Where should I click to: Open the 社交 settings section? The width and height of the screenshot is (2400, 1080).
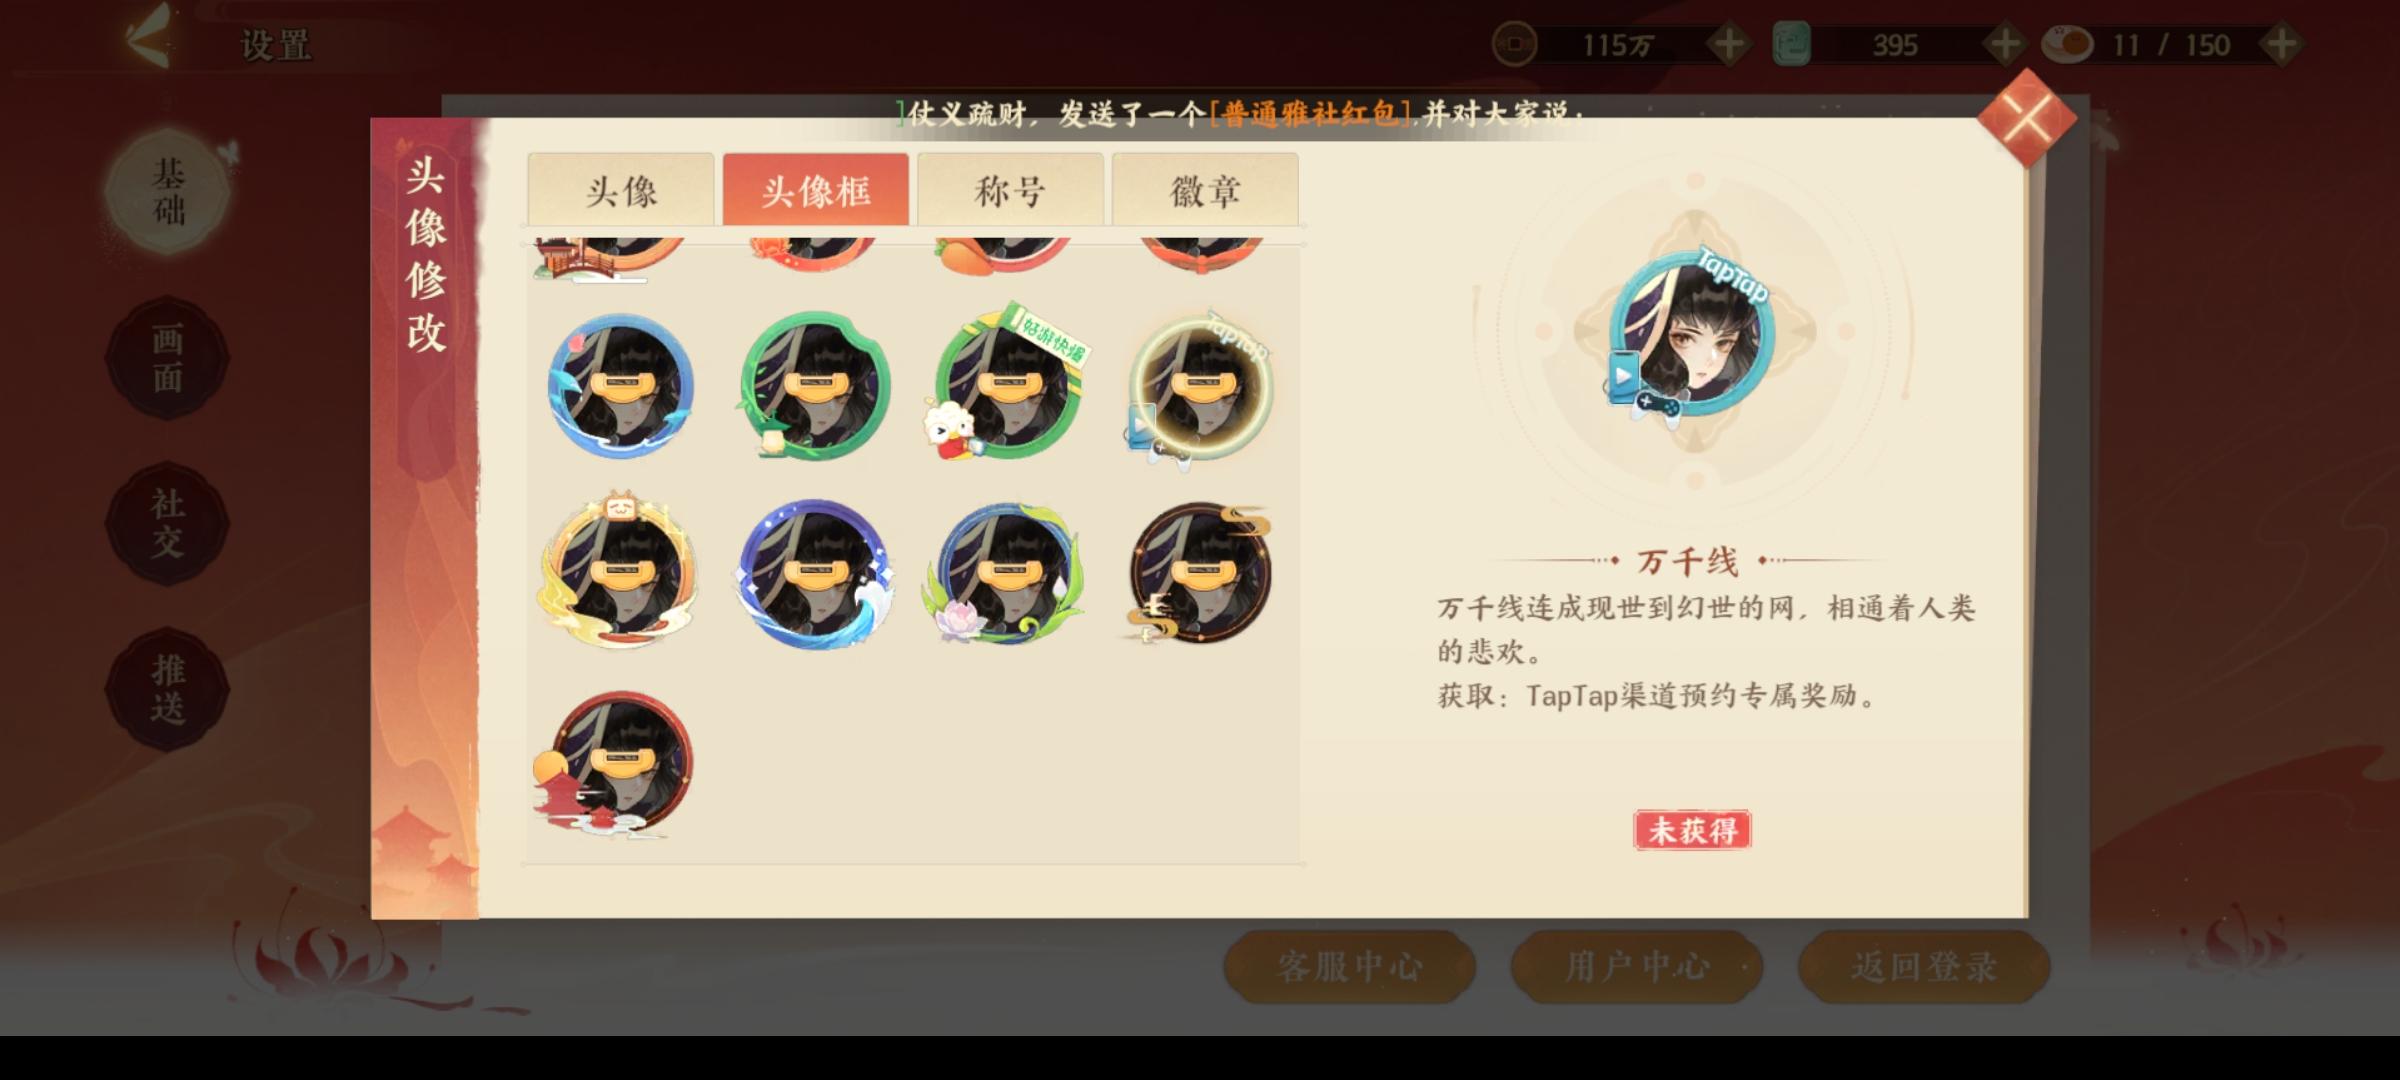(167, 523)
